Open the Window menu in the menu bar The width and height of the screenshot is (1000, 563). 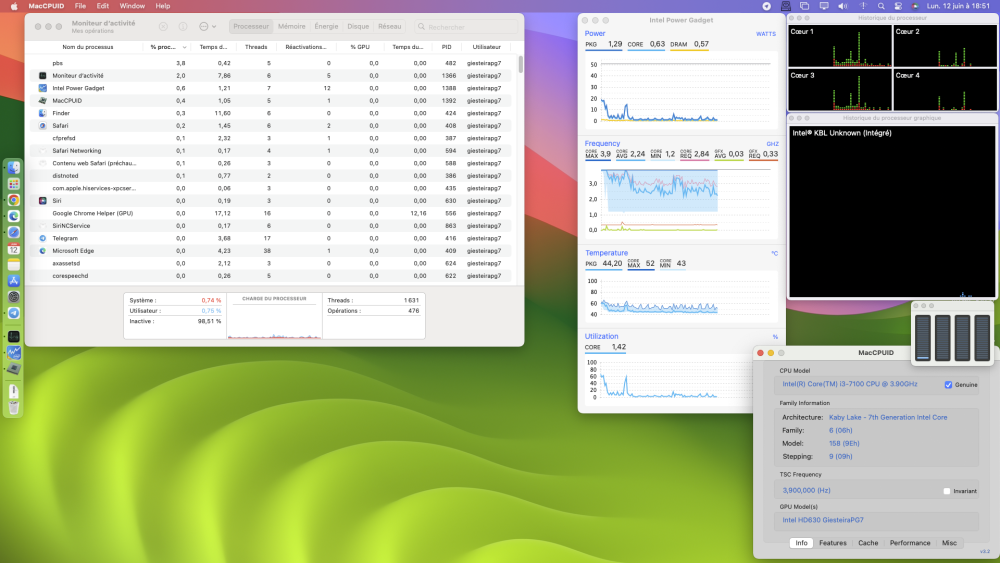click(132, 6)
